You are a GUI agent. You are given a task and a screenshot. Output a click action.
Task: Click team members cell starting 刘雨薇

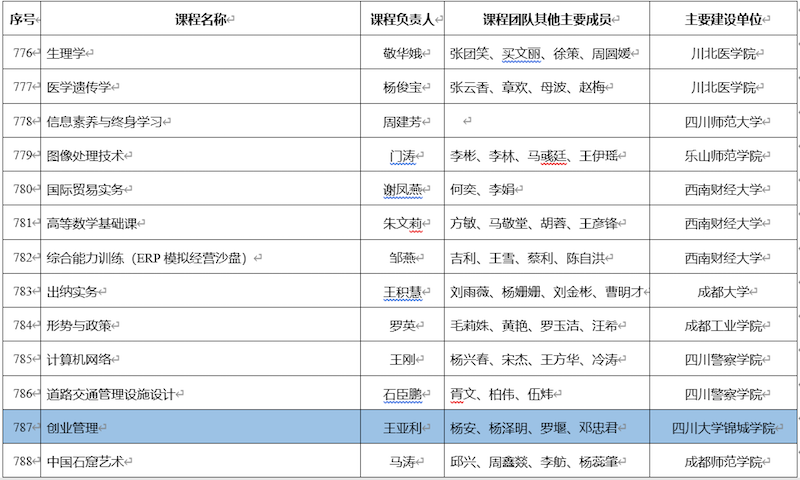point(547,291)
